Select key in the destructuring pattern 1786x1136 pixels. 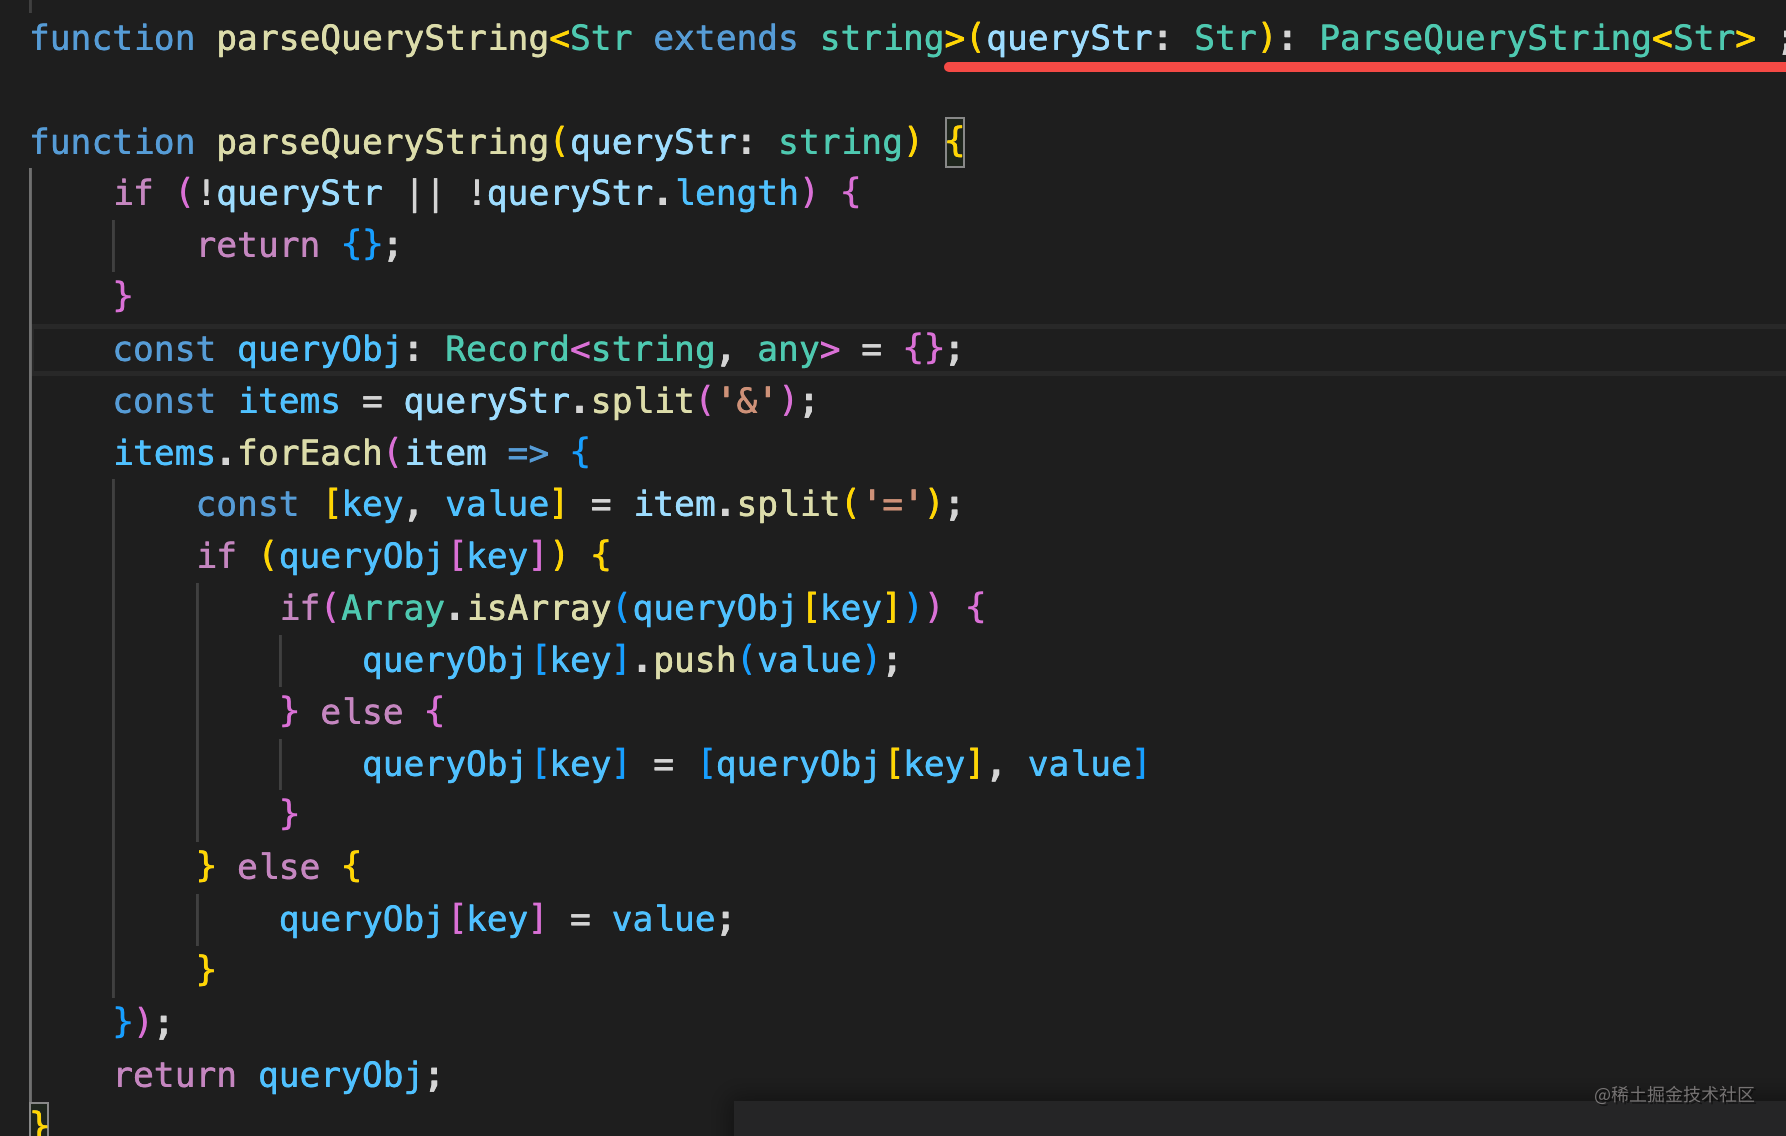point(372,505)
